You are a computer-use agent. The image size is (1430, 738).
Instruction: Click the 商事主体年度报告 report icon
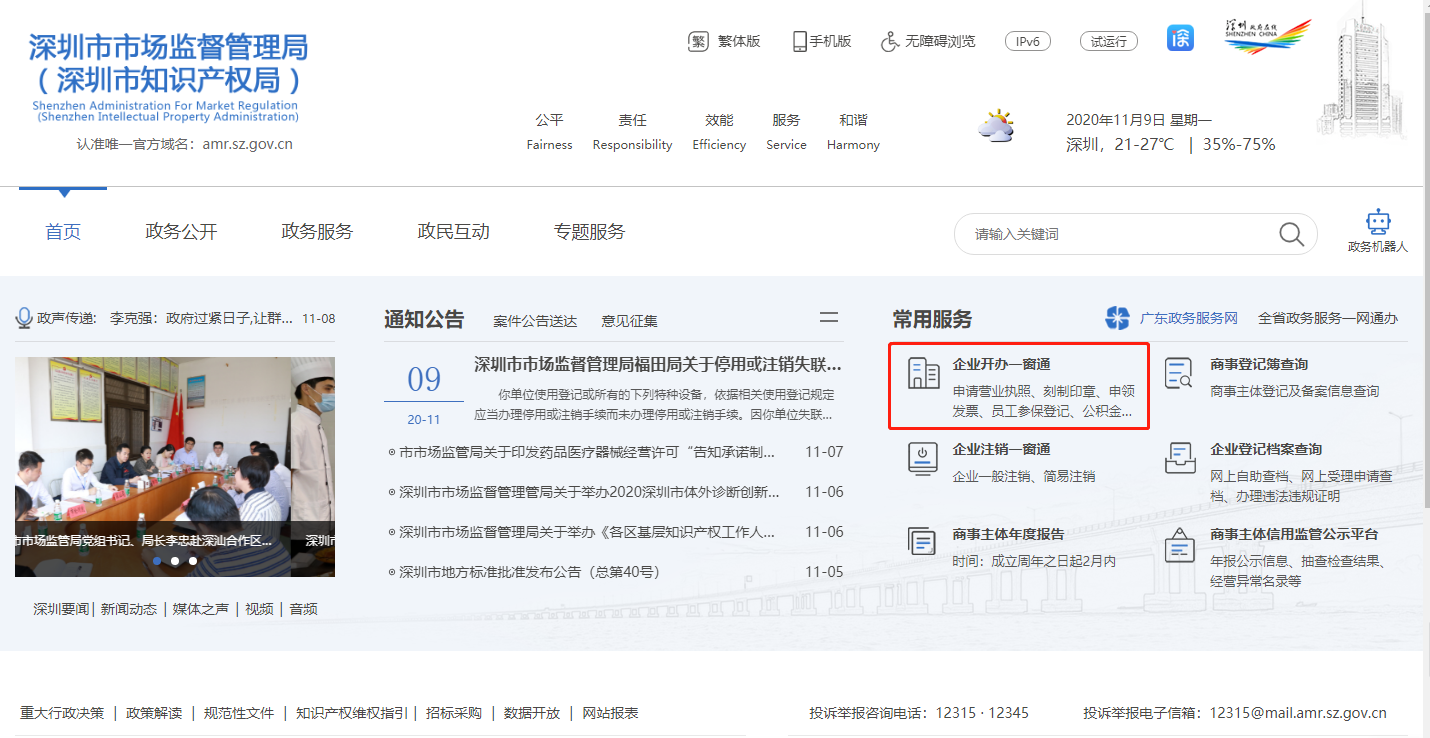922,539
